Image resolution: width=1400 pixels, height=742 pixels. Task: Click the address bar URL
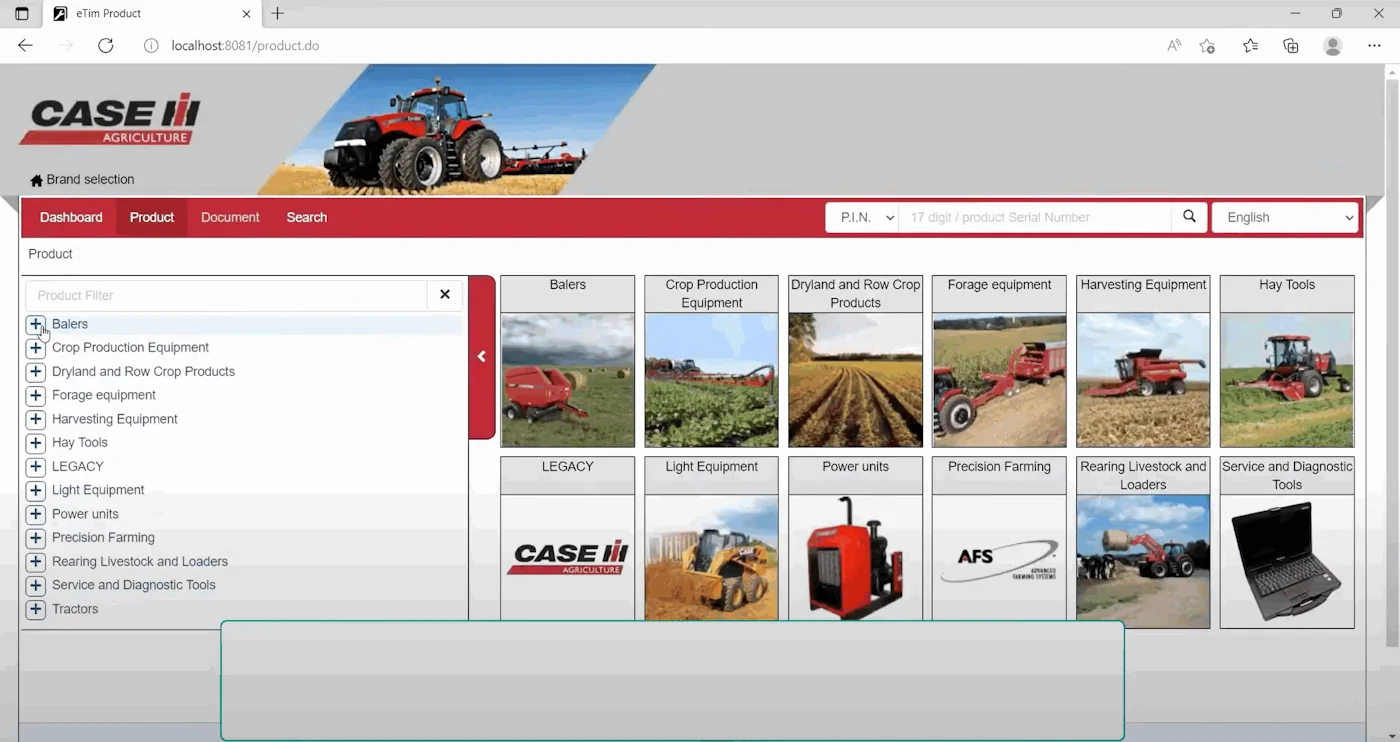pyautogui.click(x=245, y=46)
